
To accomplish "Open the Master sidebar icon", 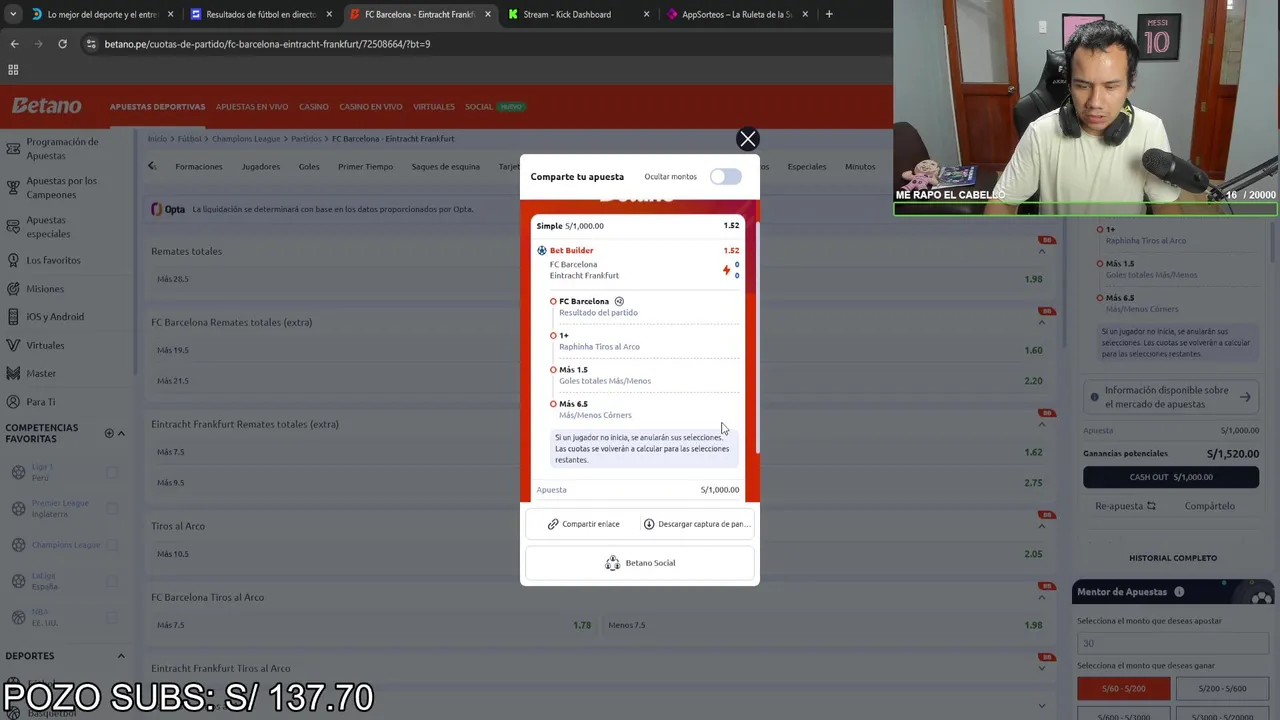I will (13, 373).
